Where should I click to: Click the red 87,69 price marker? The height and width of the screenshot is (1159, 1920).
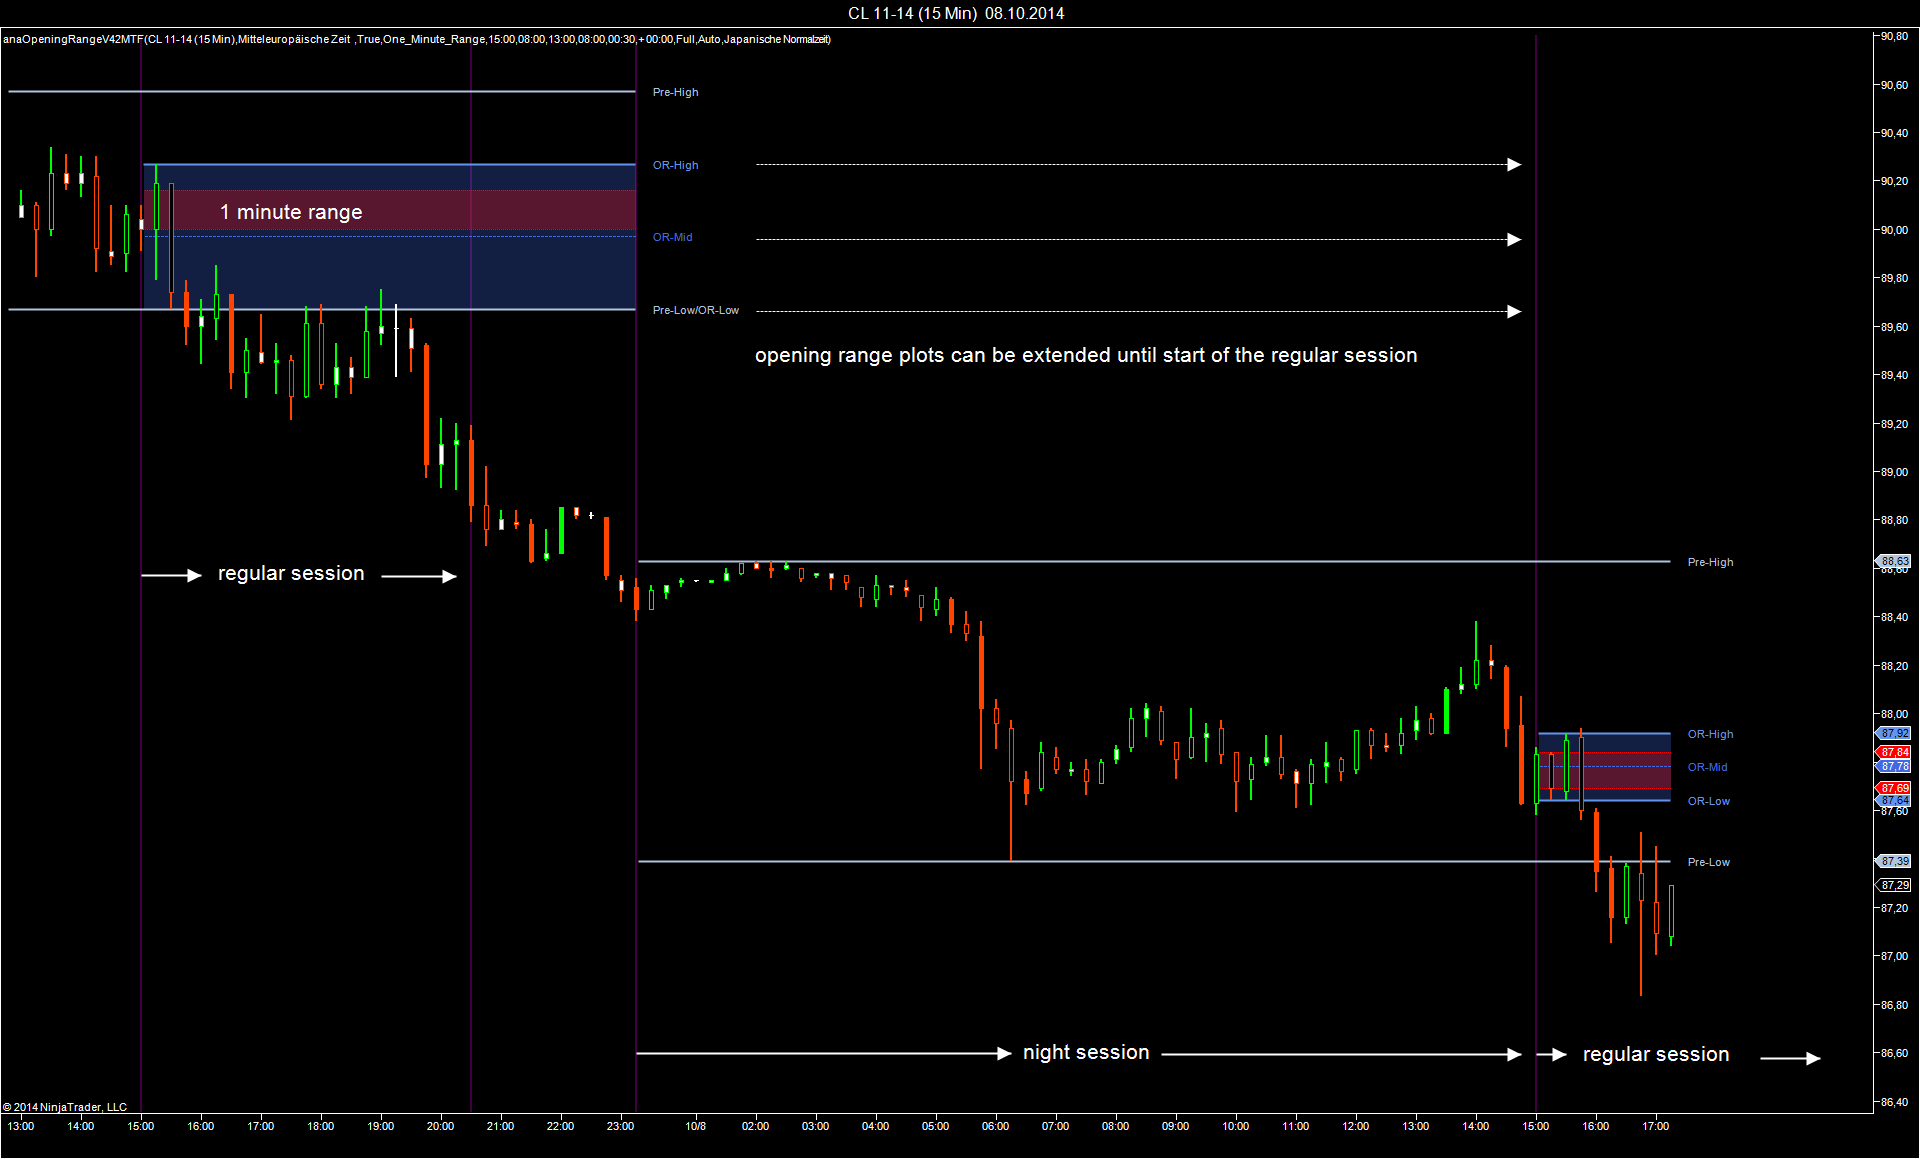tap(1894, 788)
